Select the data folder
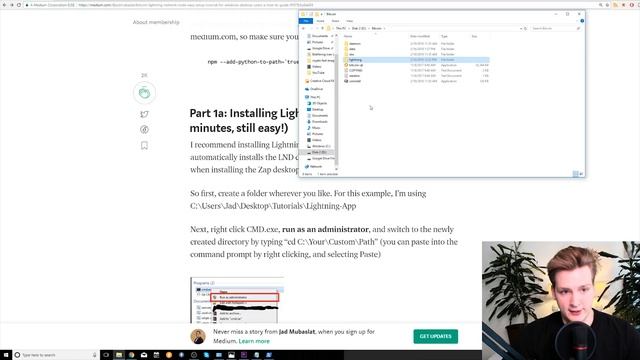 pyautogui.click(x=352, y=49)
